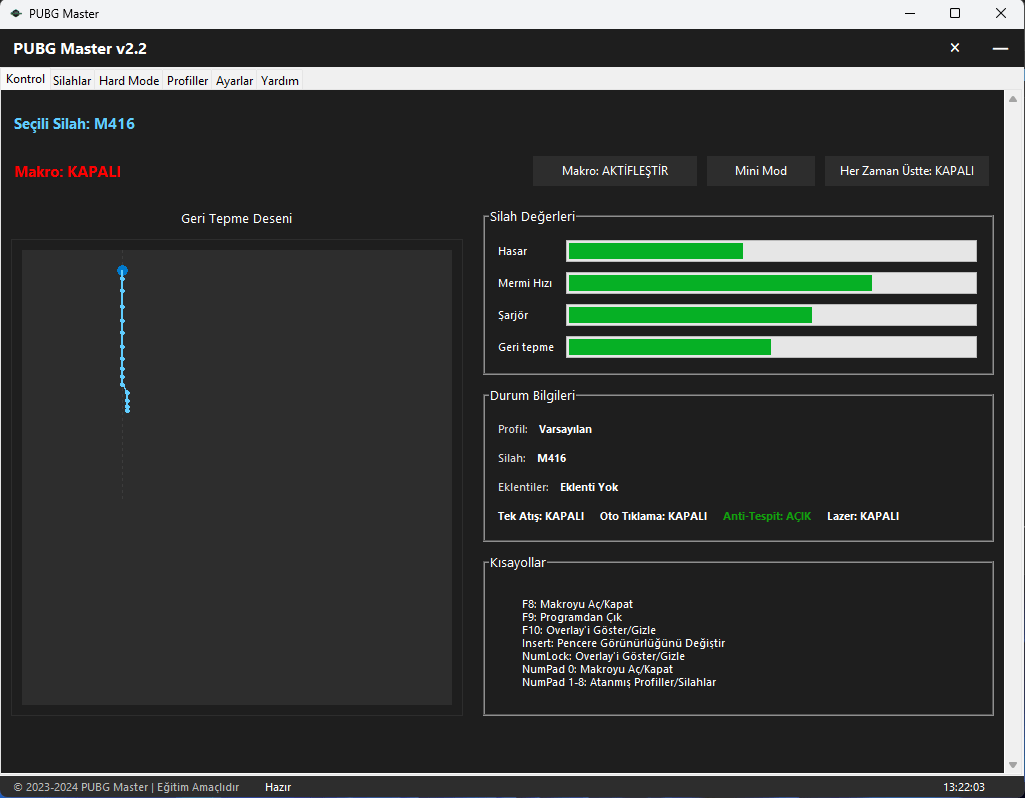Screen dimensions: 1025x798
Task: Click Tek Atış: KAPALI status
Action: pos(541,516)
